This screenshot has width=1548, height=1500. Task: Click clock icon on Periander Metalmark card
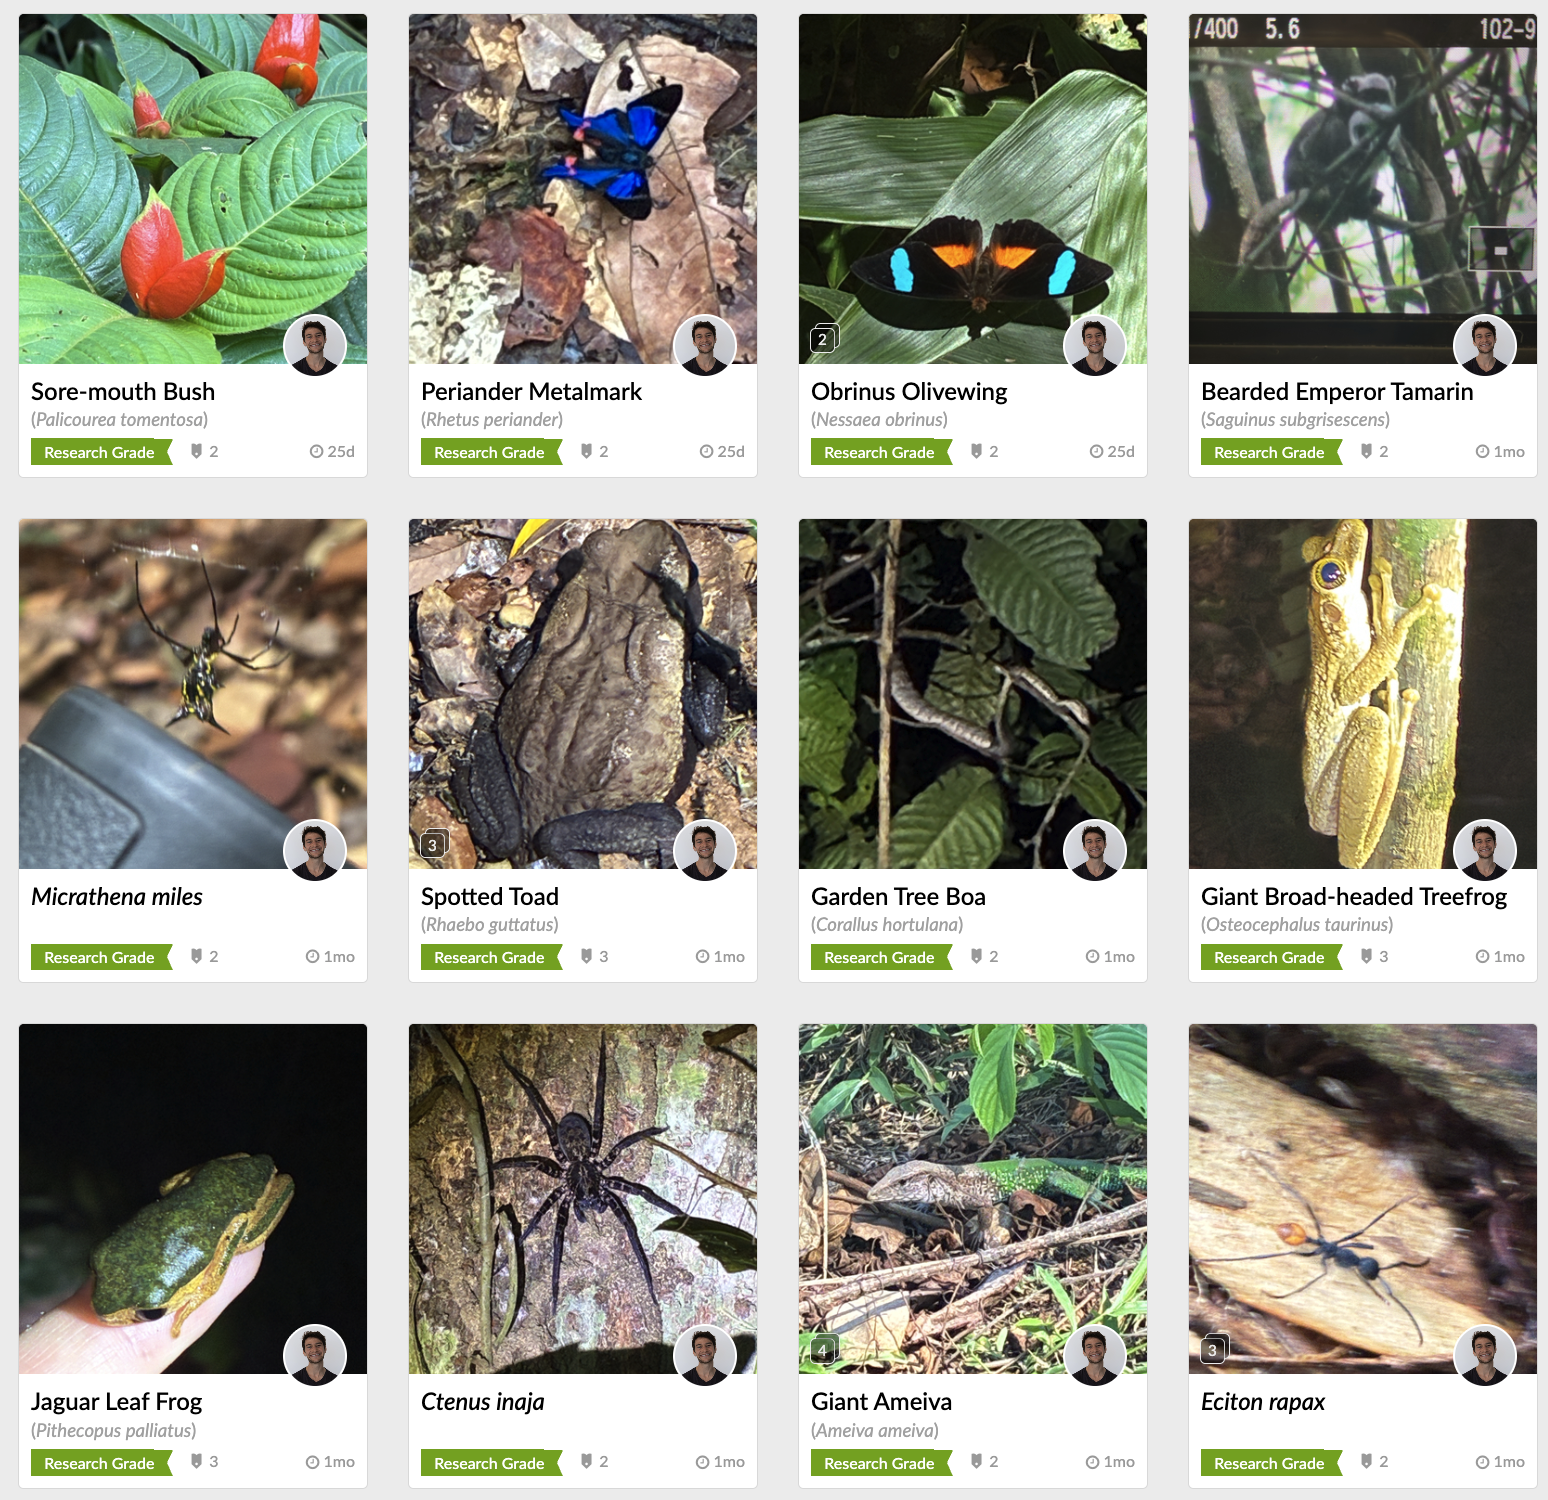tap(707, 451)
